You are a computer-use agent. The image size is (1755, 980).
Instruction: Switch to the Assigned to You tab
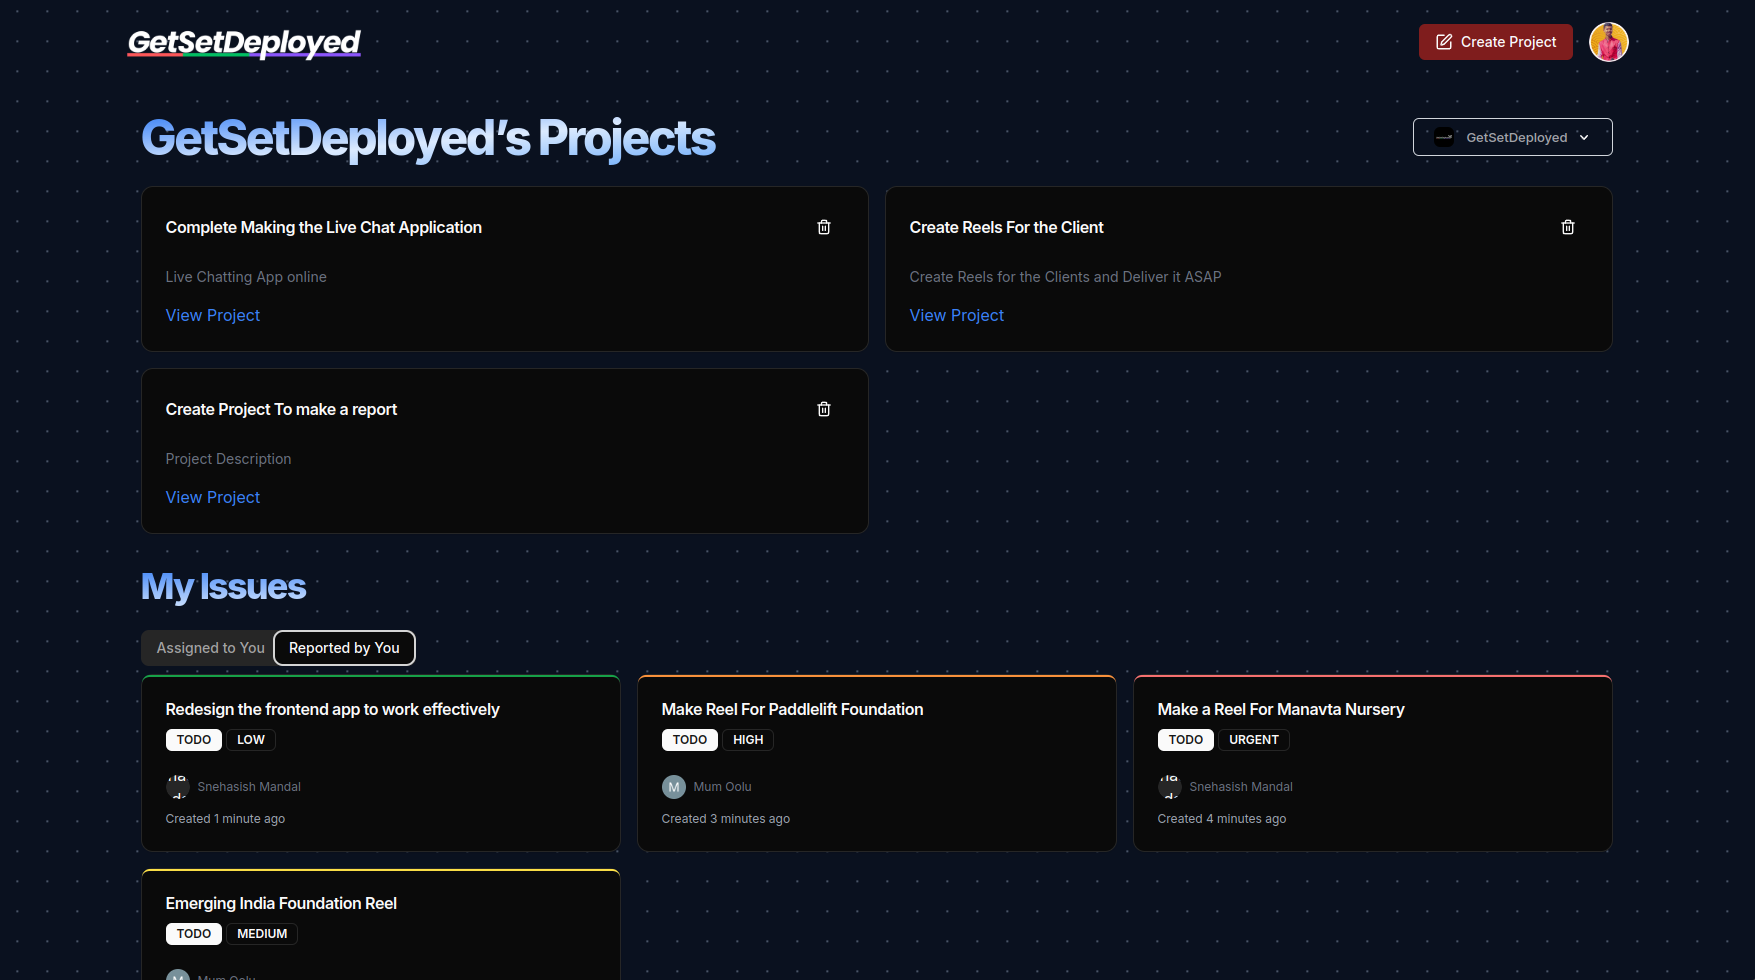coord(210,648)
